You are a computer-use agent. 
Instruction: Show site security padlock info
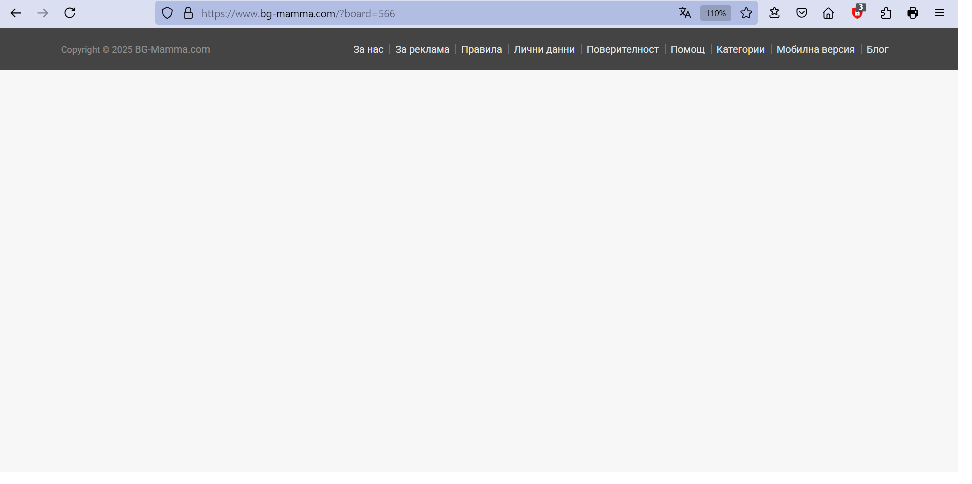187,13
